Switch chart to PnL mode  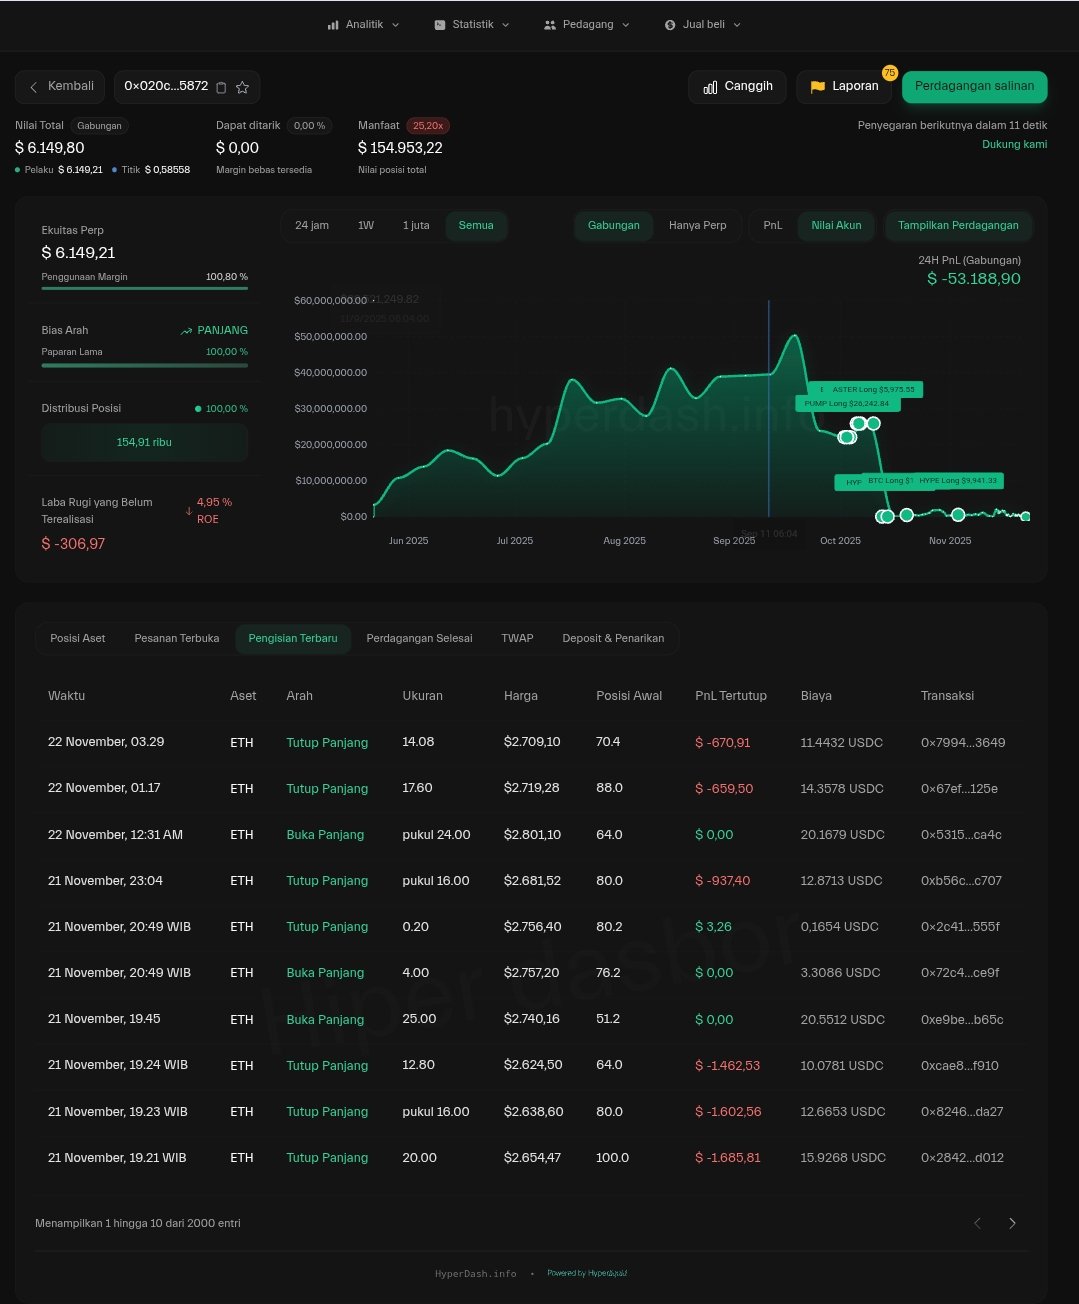[773, 226]
